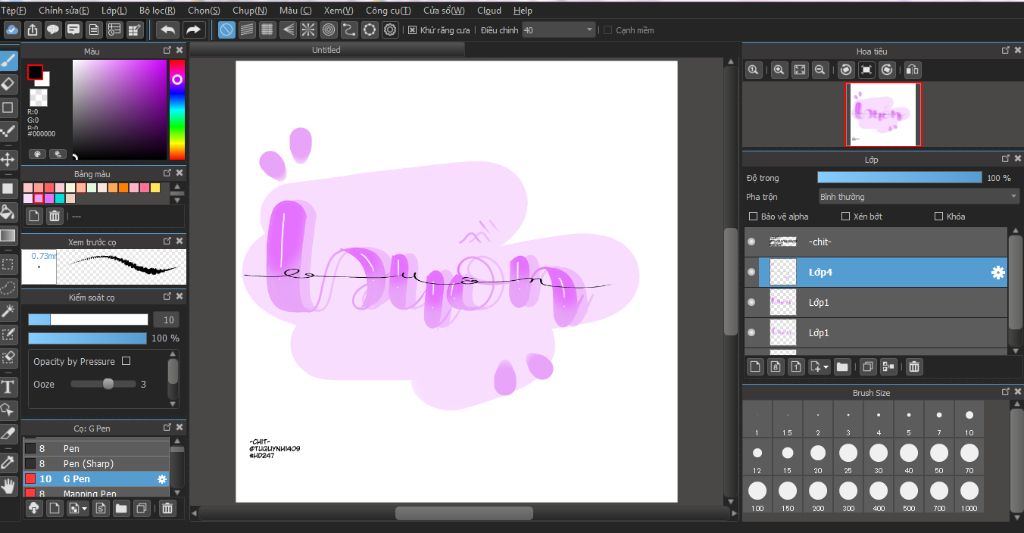This screenshot has height=533, width=1024.
Task: Open the Tệp menu
Action: [13, 10]
